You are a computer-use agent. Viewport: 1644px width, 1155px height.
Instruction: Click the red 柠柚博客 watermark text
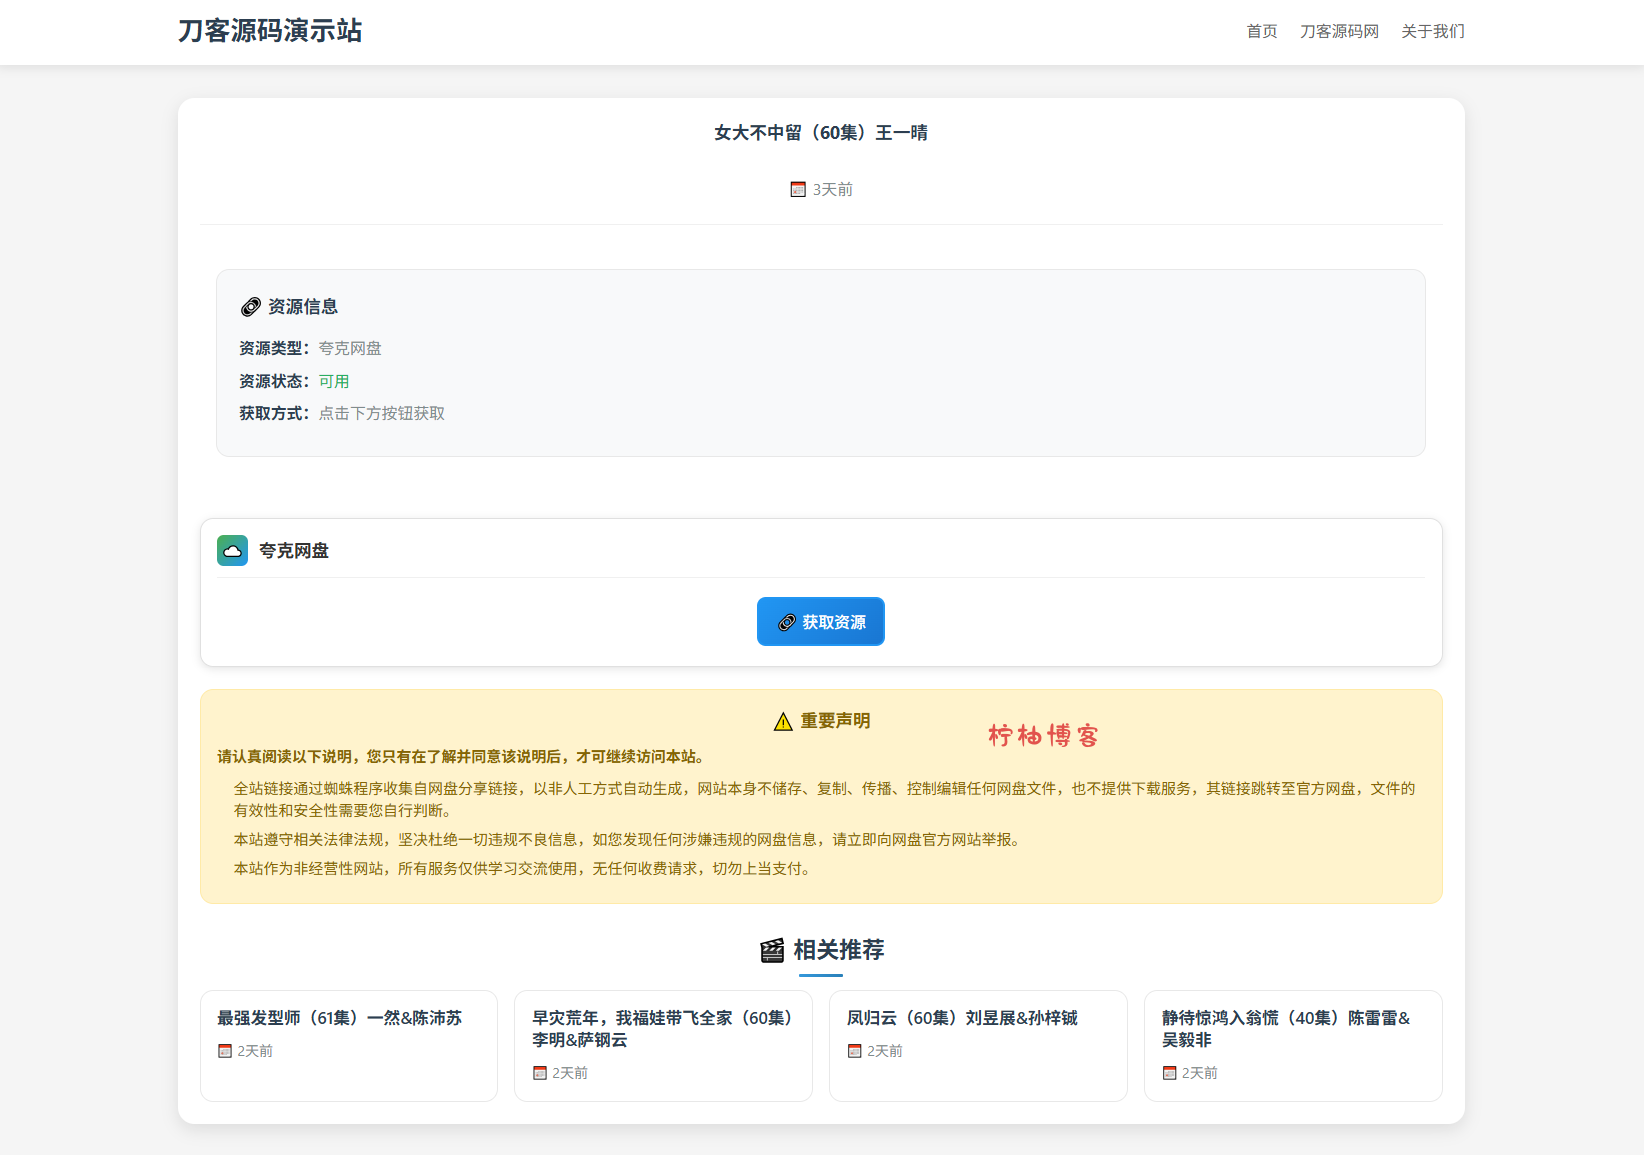tap(1043, 736)
